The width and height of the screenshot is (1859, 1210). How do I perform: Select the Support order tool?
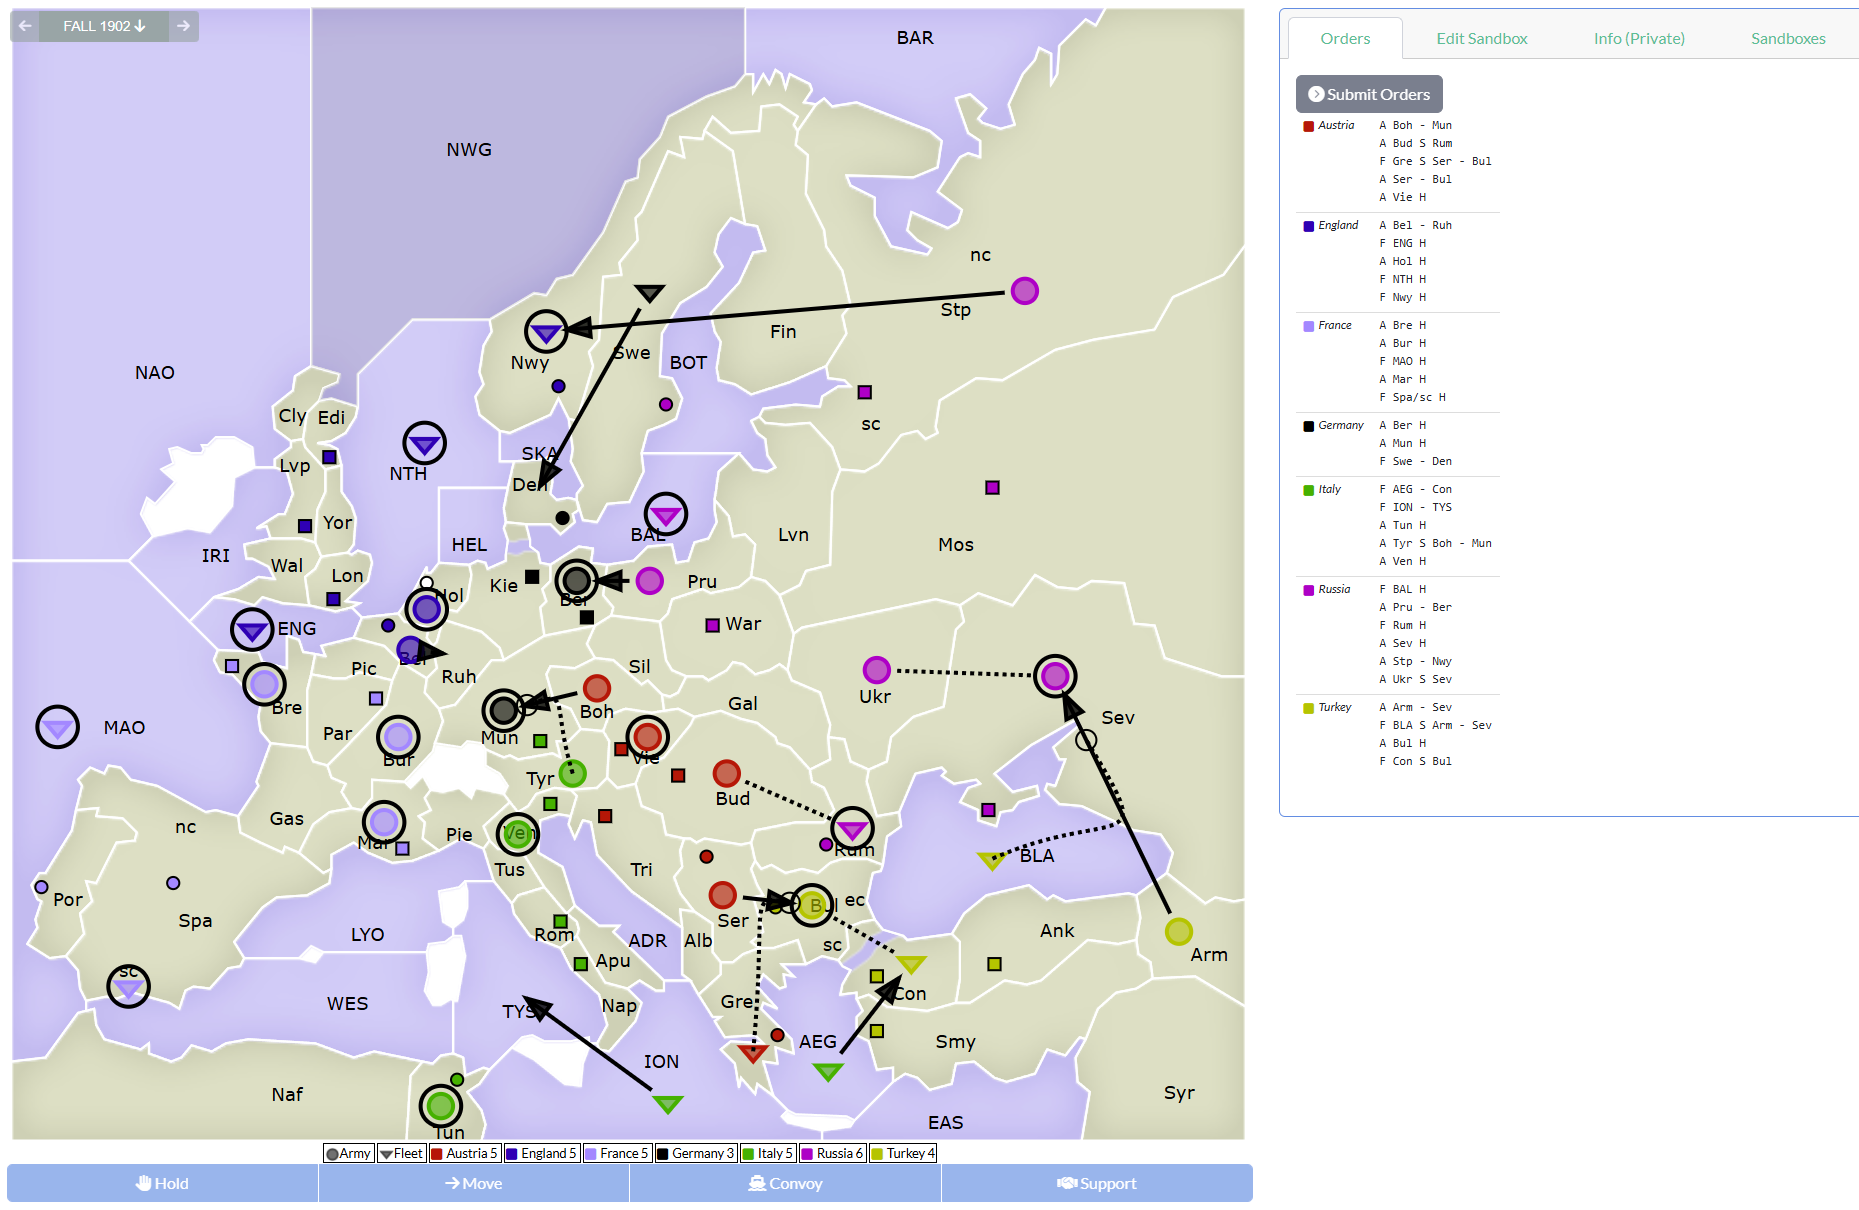1097,1183
